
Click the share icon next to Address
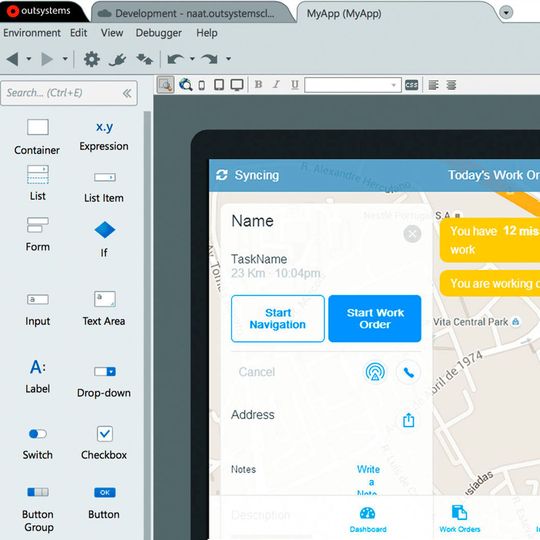pyautogui.click(x=409, y=420)
